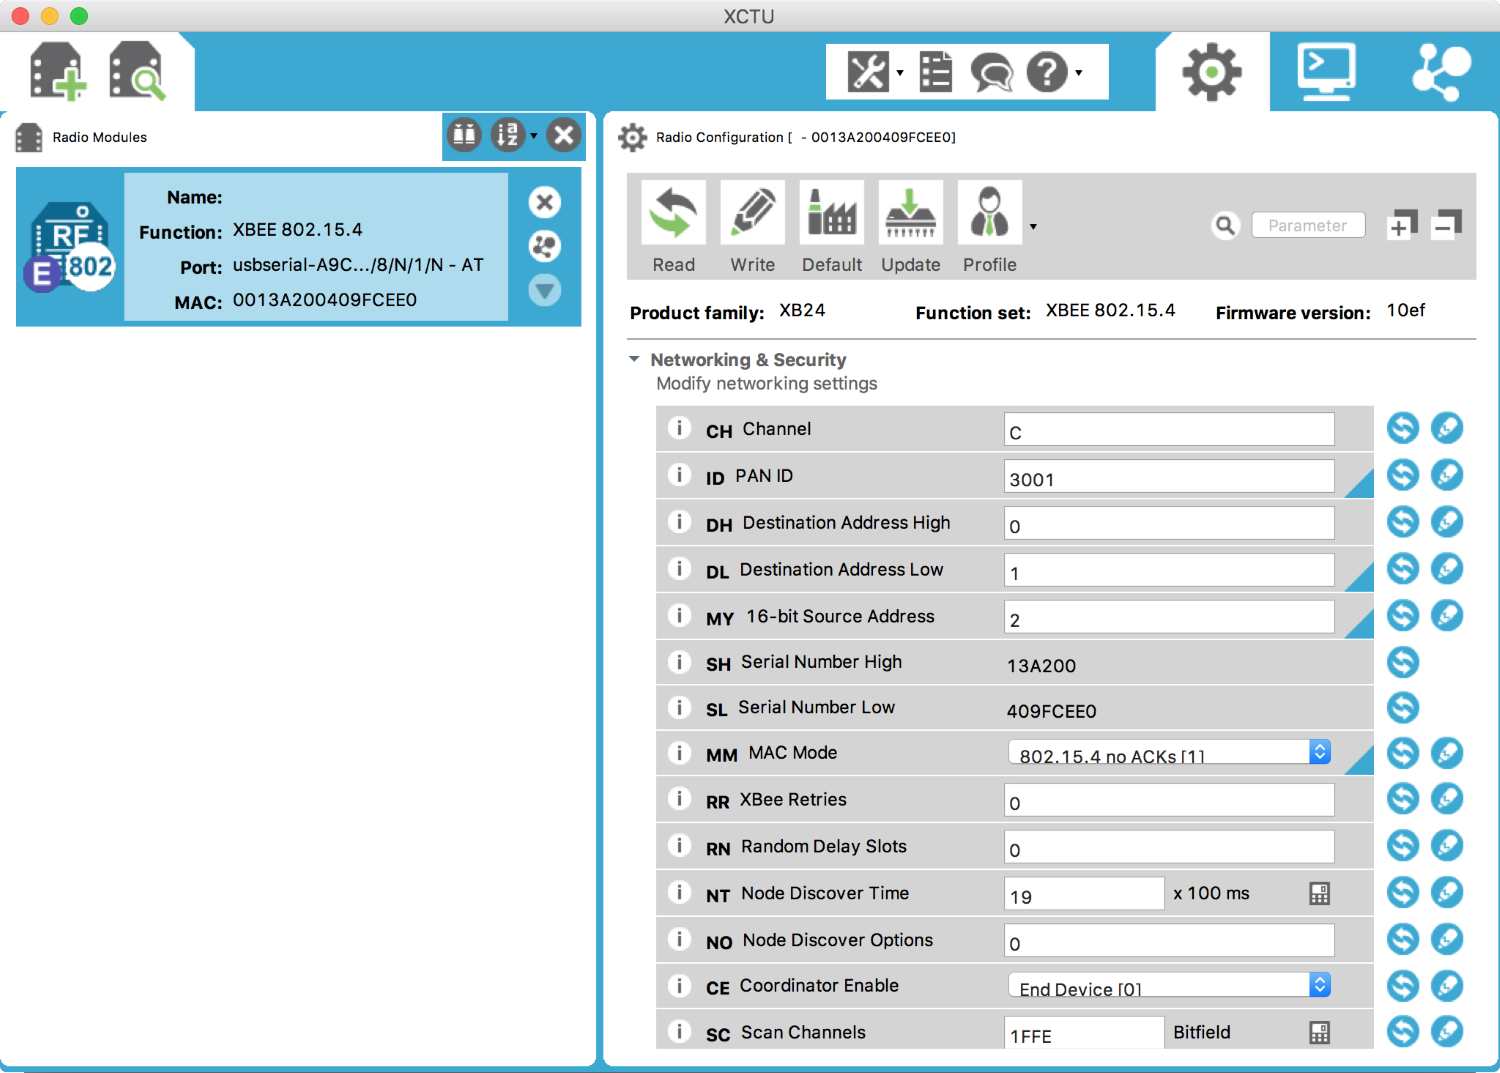Refresh the Serial Number High value
Viewport: 1500px width, 1073px height.
point(1403,661)
